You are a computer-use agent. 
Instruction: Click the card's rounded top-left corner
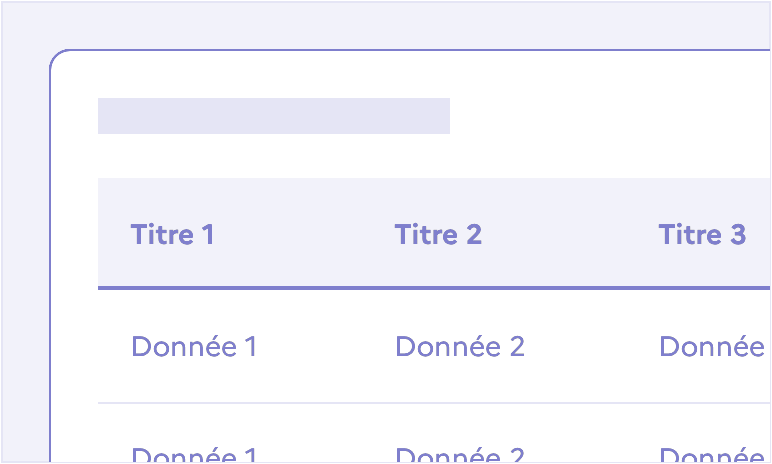[57, 56]
